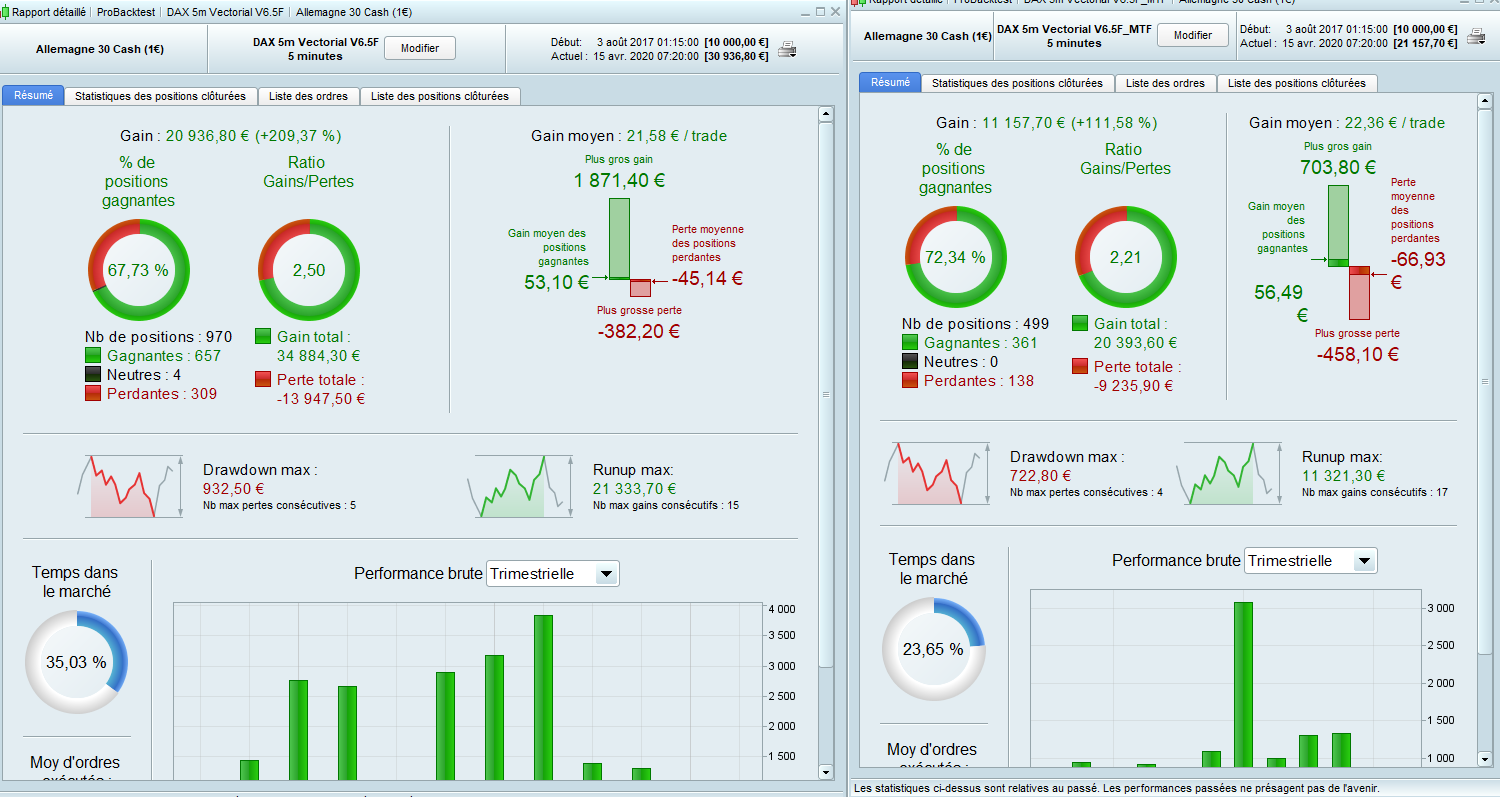Open Liste des ordres tab in the left window
The image size is (1500, 797).
click(x=309, y=96)
